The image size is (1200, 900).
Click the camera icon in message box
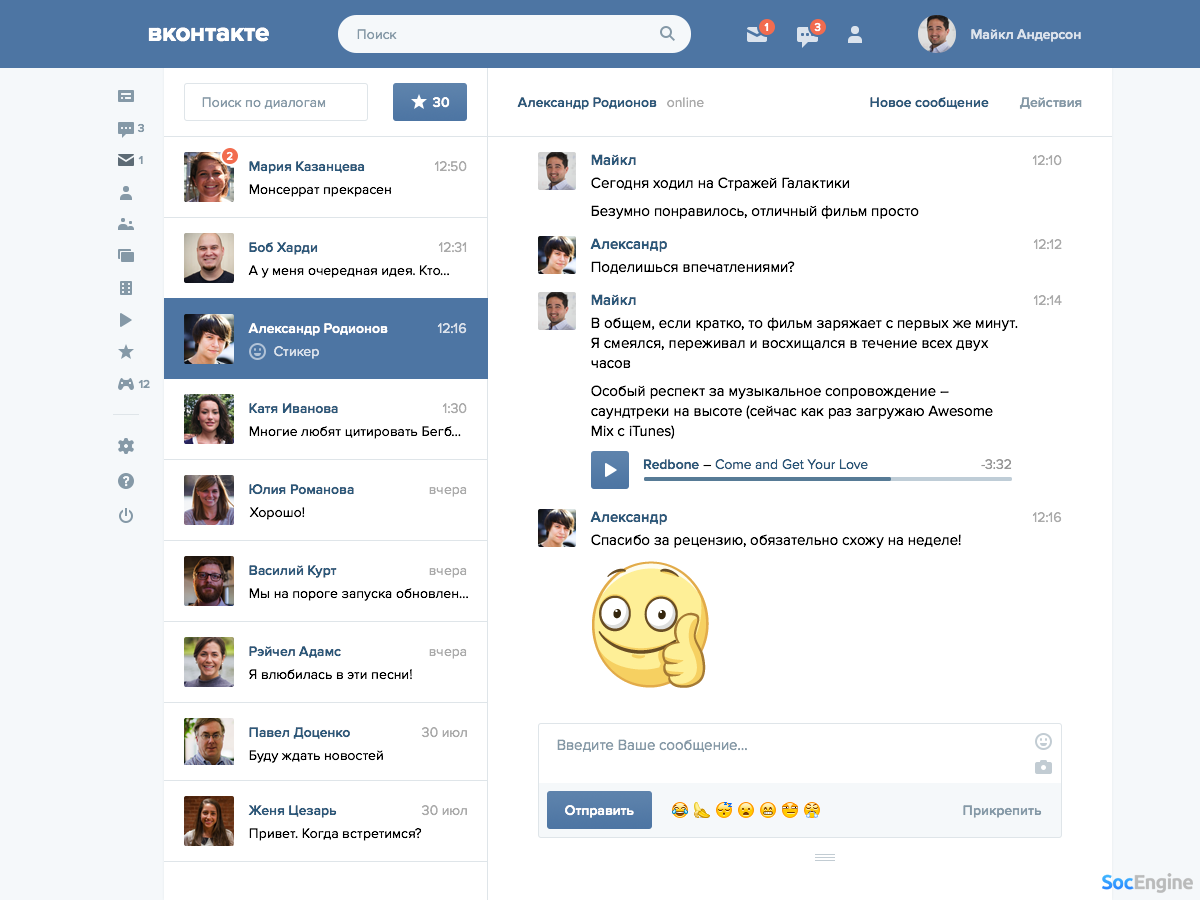pyautogui.click(x=1043, y=767)
